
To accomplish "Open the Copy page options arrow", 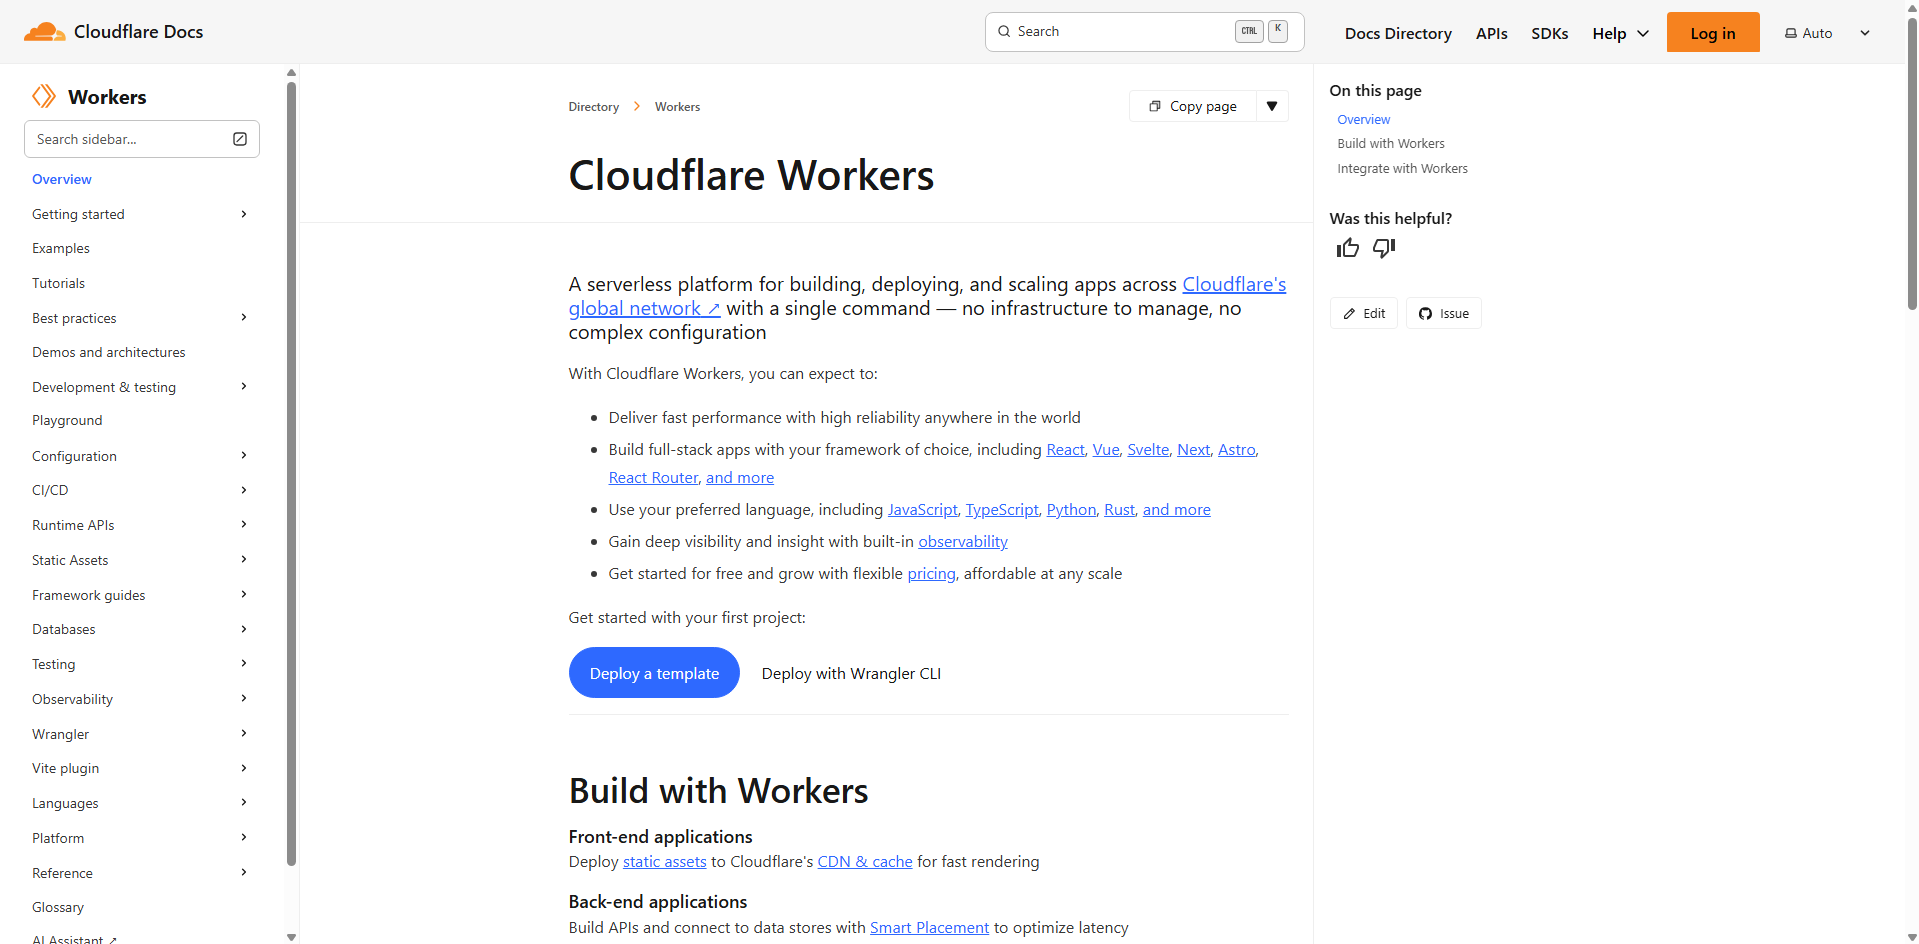I will pos(1272,106).
